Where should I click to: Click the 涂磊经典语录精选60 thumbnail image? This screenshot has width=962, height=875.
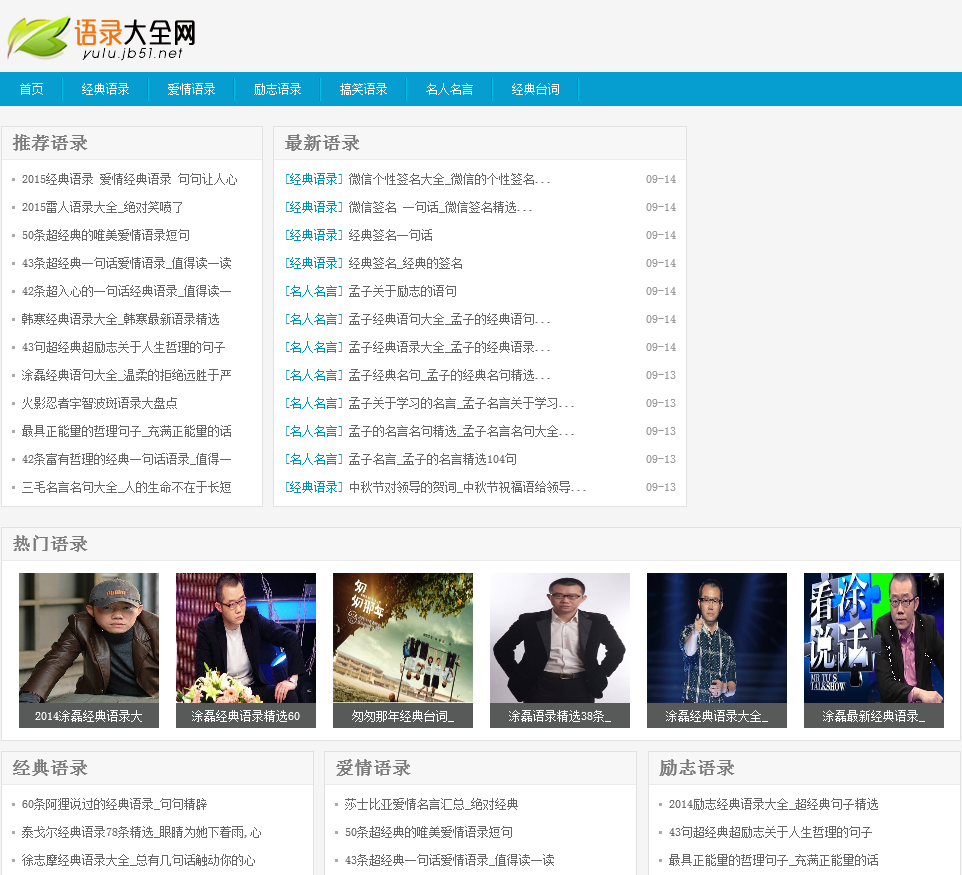point(245,638)
